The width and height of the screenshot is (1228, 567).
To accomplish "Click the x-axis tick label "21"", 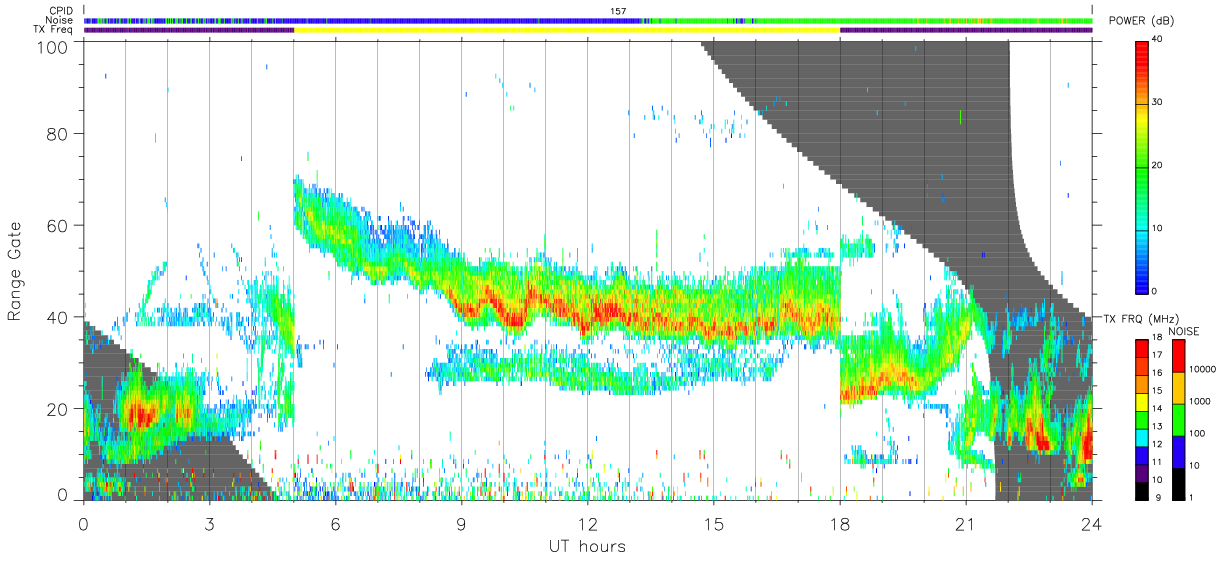I will coord(966,523).
